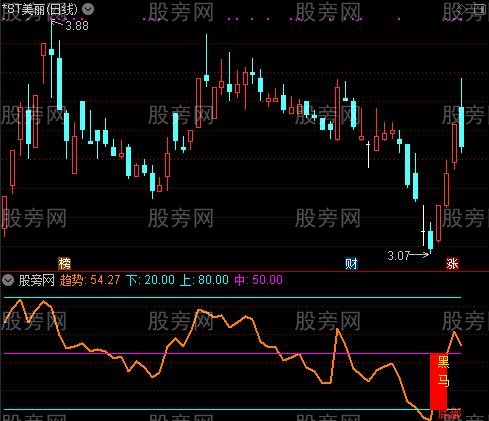
Task: Click the square window icon at chart top right
Action: [x=480, y=9]
